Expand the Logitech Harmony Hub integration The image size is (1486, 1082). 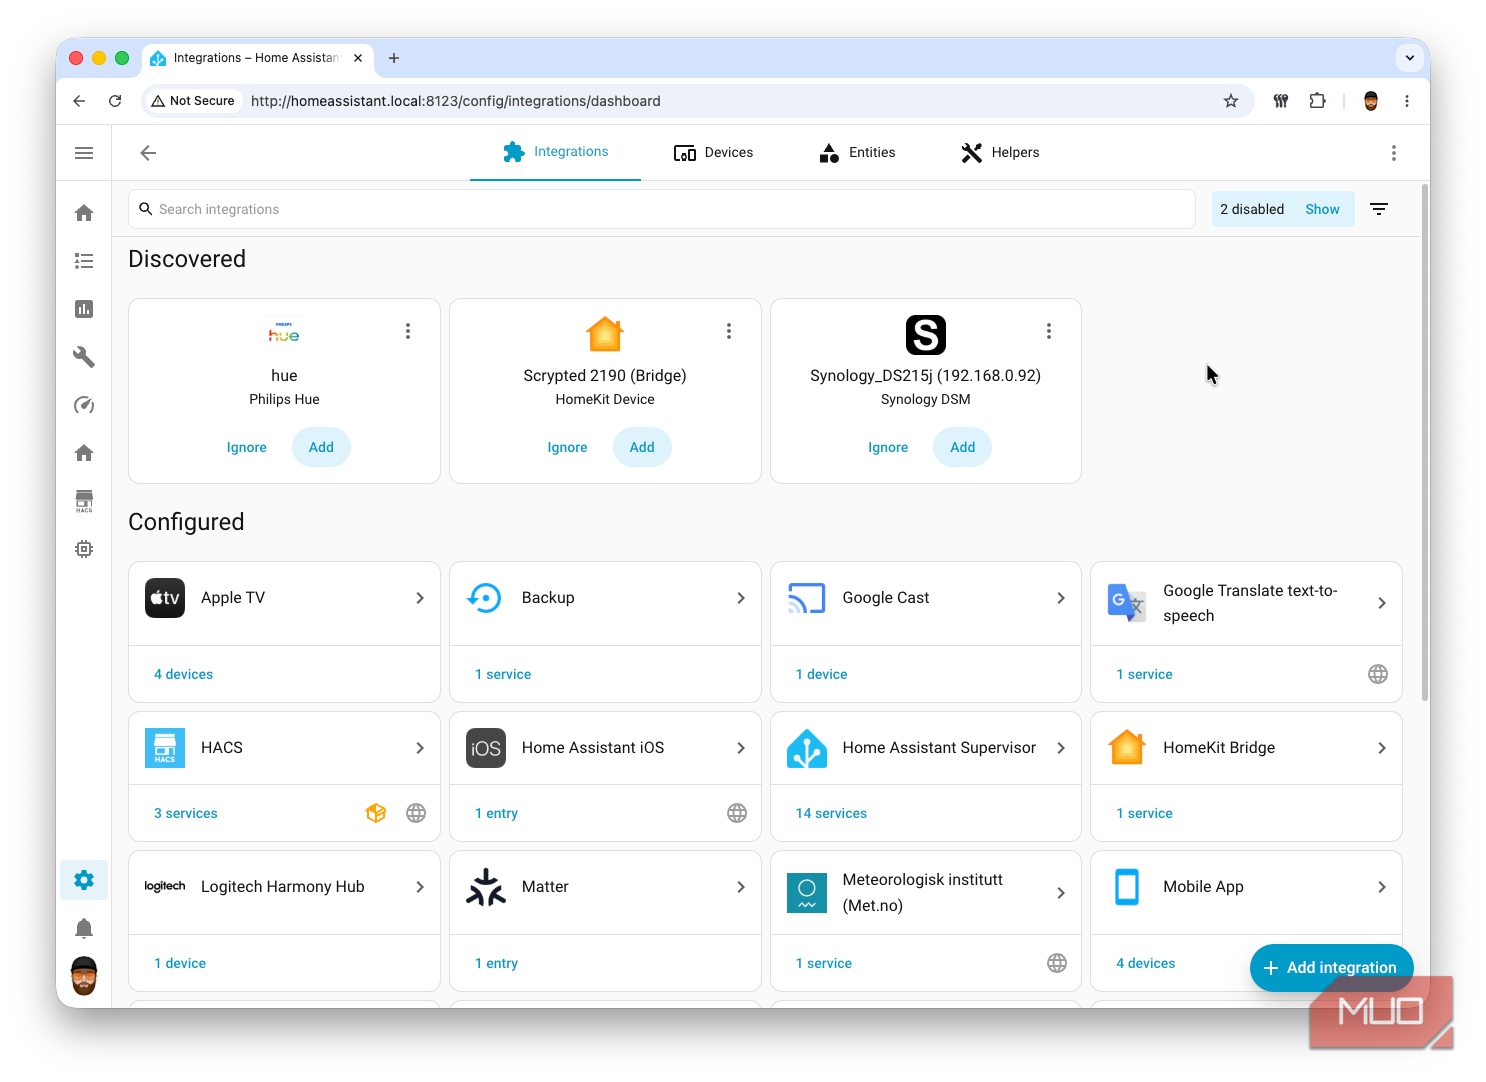click(x=420, y=887)
